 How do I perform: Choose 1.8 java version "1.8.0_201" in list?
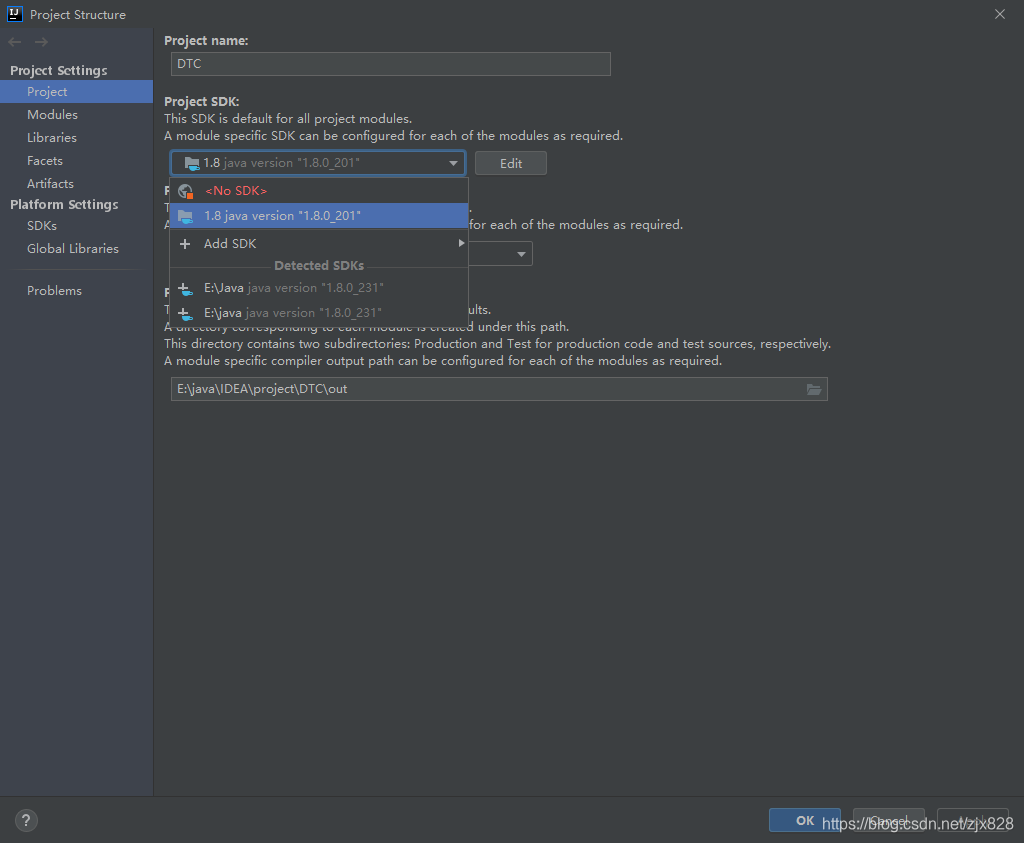click(x=319, y=215)
